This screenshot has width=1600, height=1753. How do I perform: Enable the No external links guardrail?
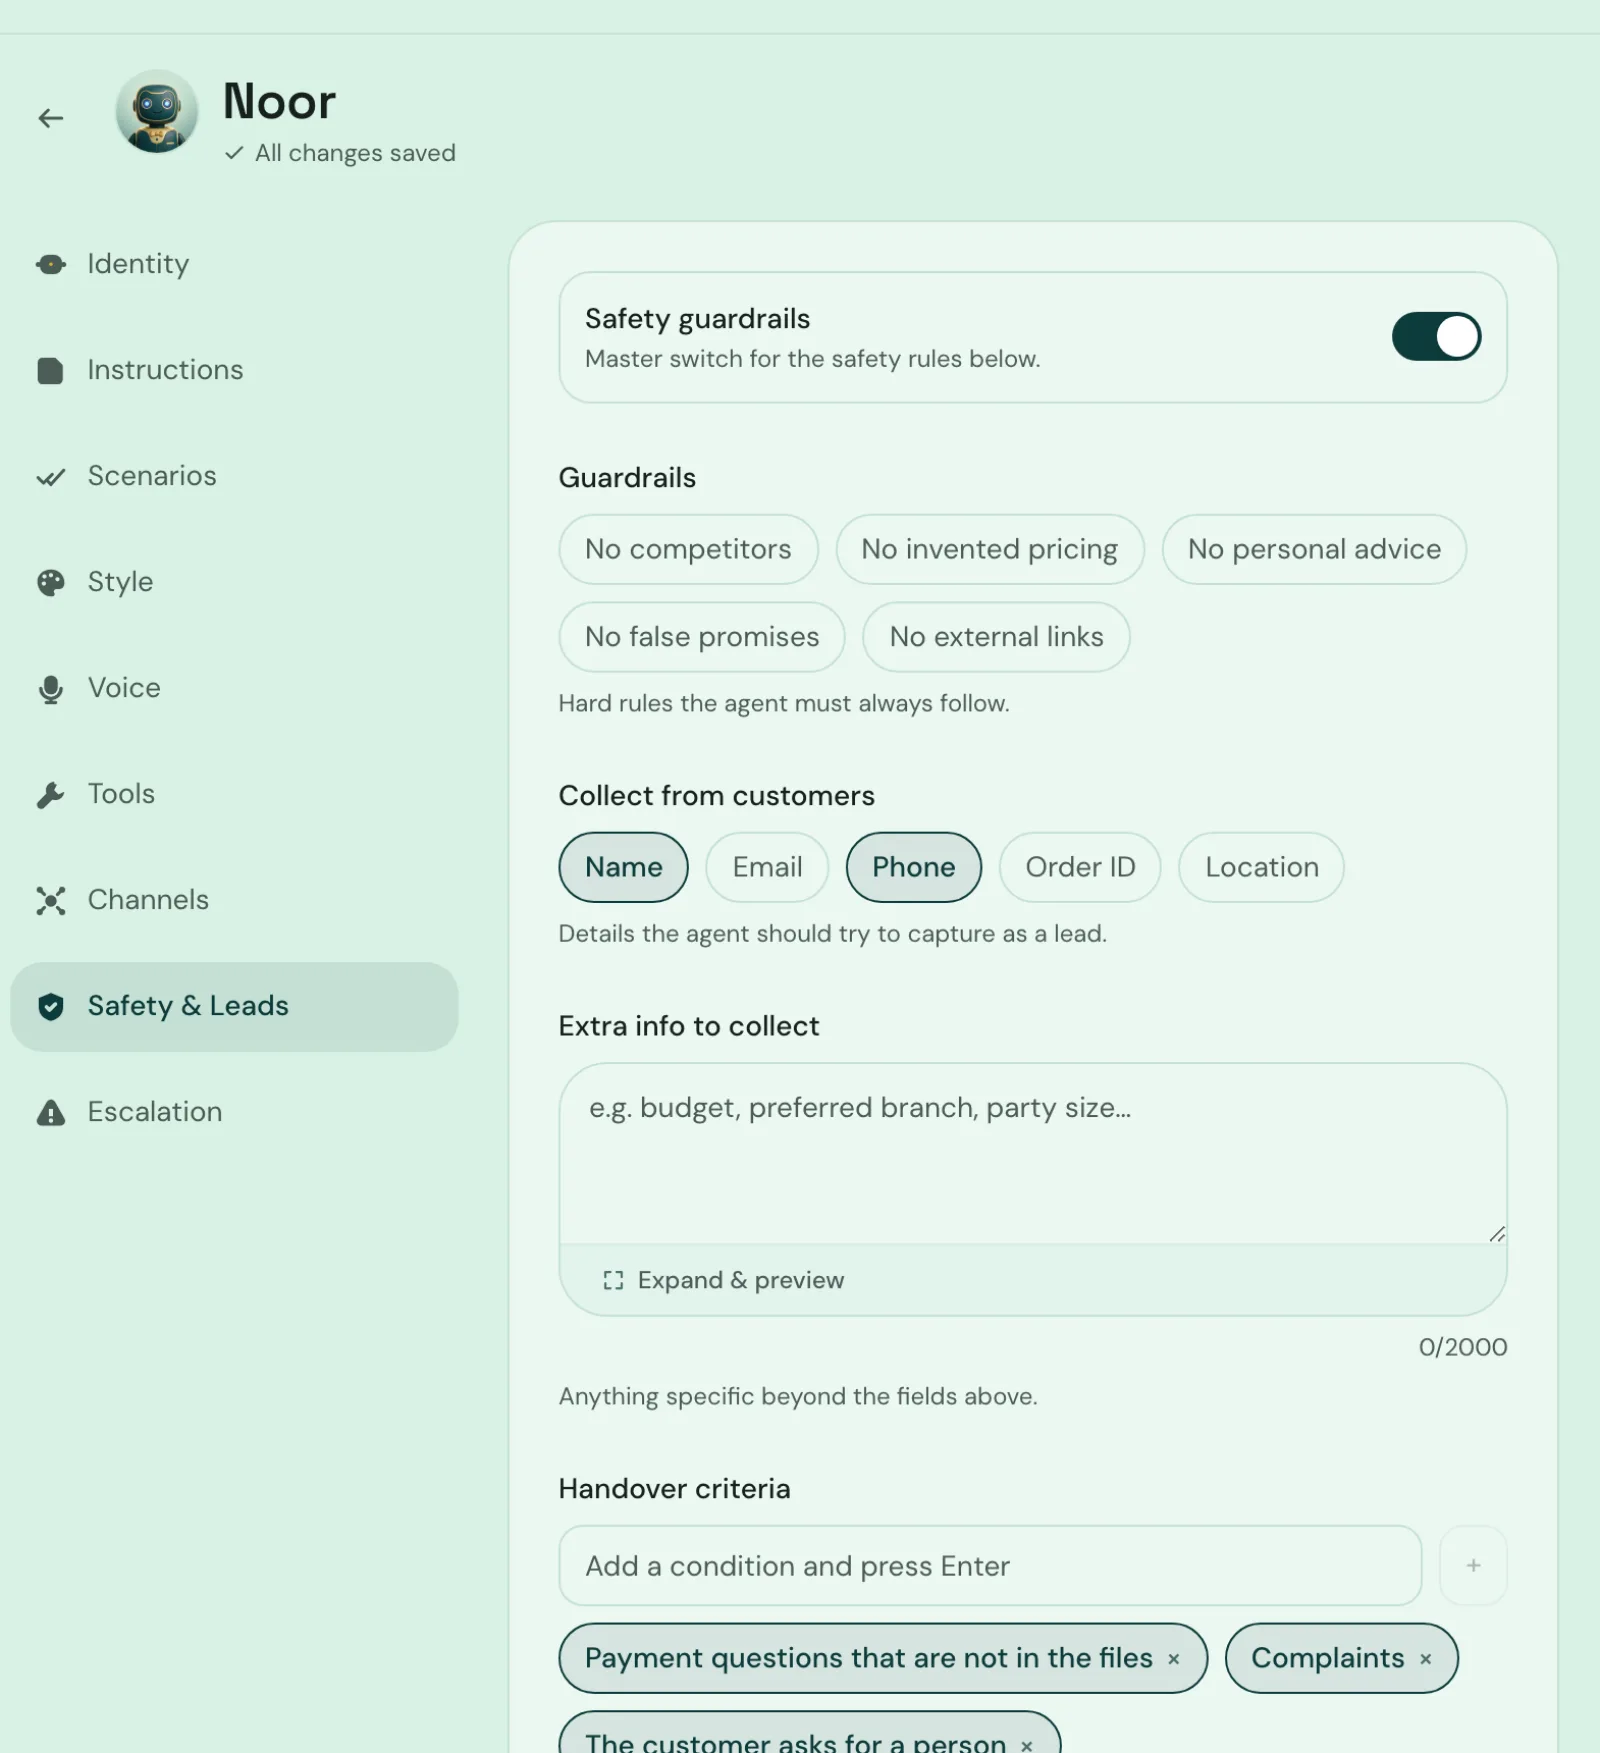[996, 637]
